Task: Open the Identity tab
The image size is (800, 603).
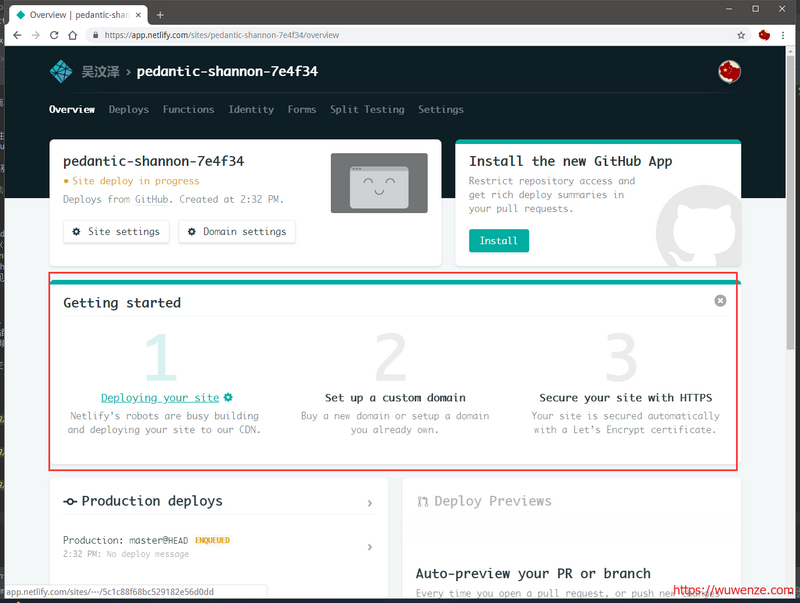Action: click(x=251, y=109)
